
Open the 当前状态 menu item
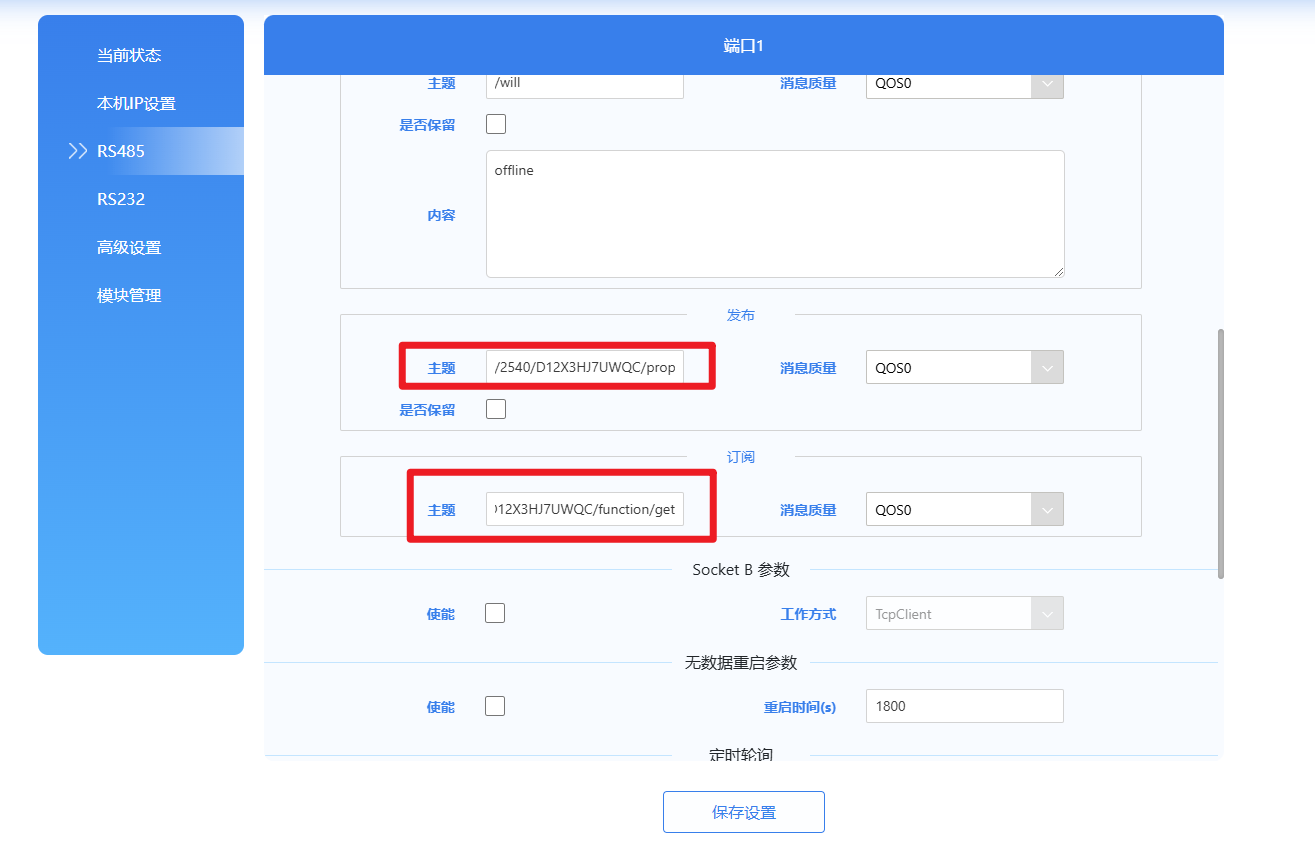click(x=128, y=55)
